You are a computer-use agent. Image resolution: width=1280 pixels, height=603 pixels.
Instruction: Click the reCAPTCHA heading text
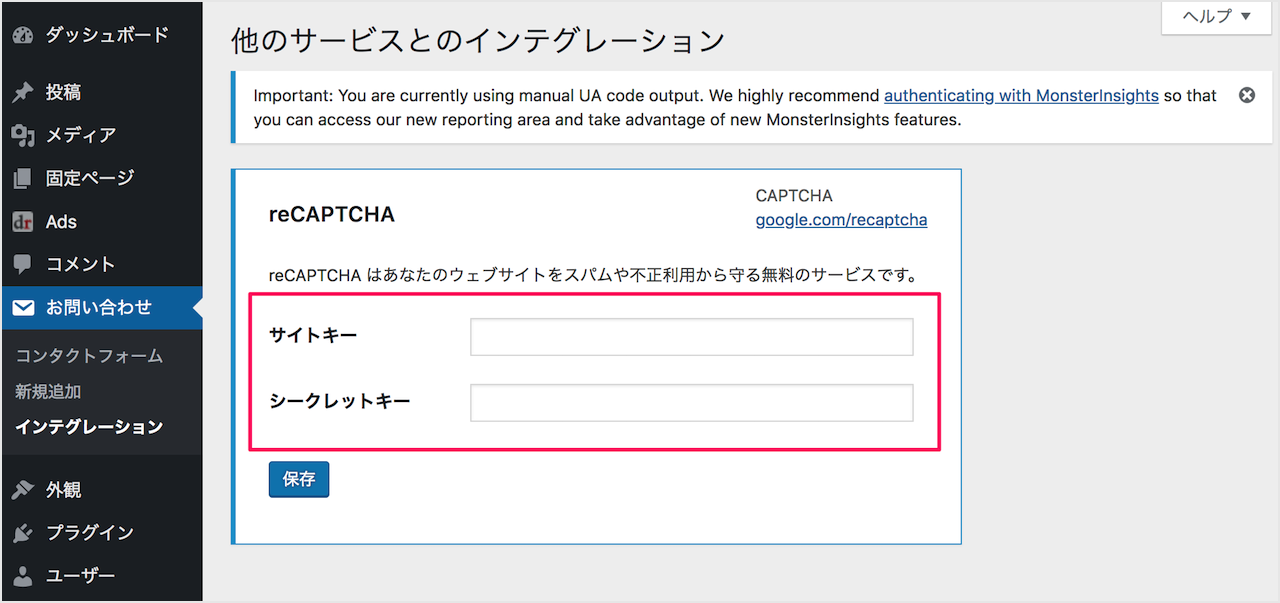(332, 215)
